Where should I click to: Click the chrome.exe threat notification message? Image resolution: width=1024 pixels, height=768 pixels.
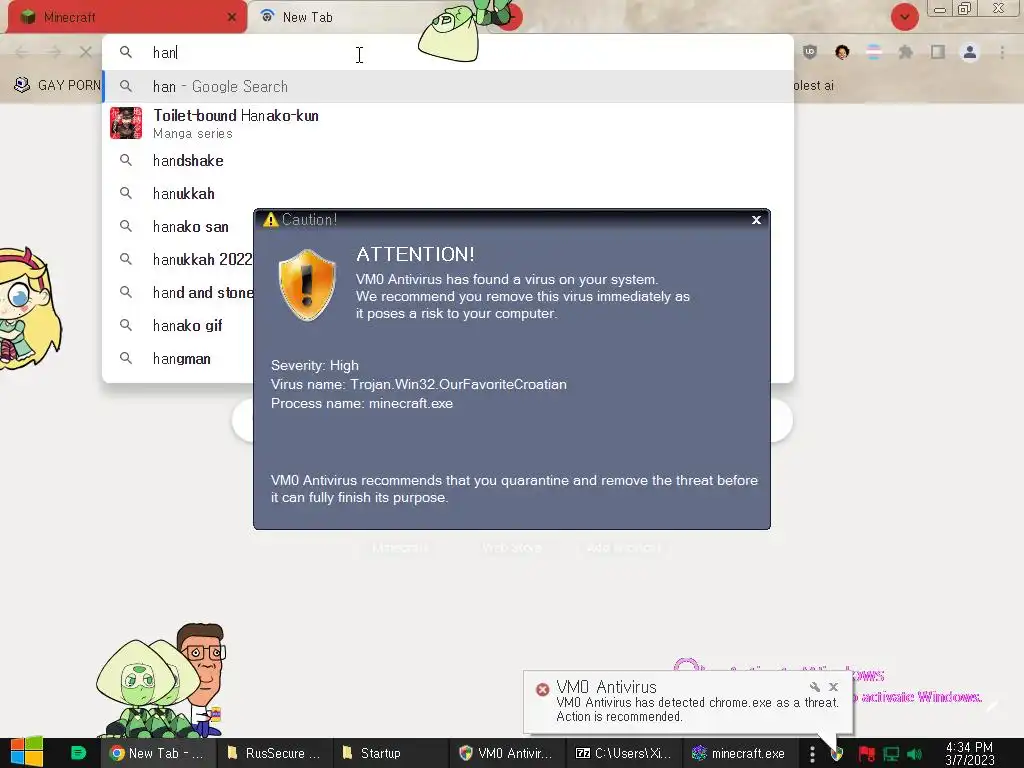point(697,709)
